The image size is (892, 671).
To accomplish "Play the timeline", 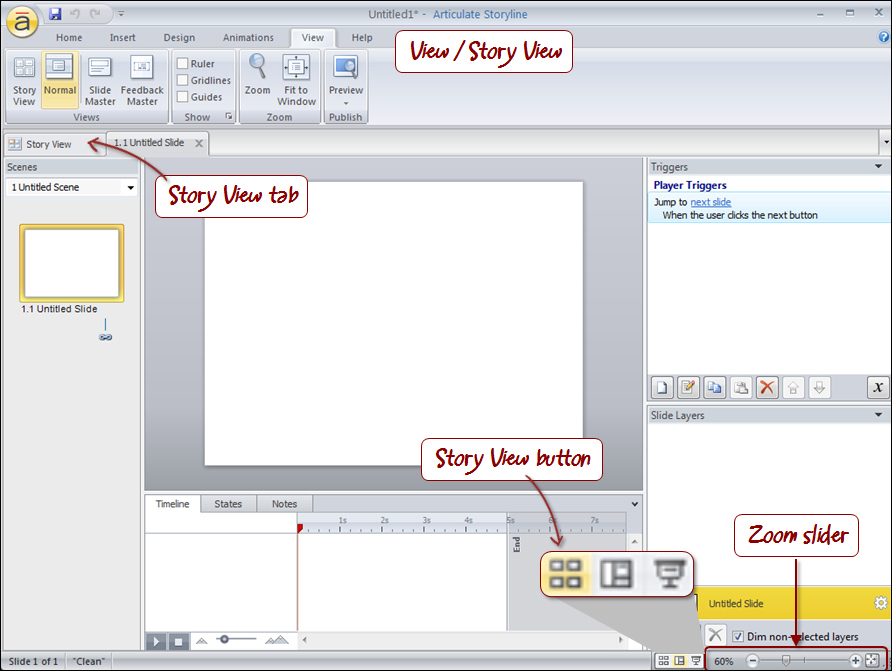I will click(156, 641).
